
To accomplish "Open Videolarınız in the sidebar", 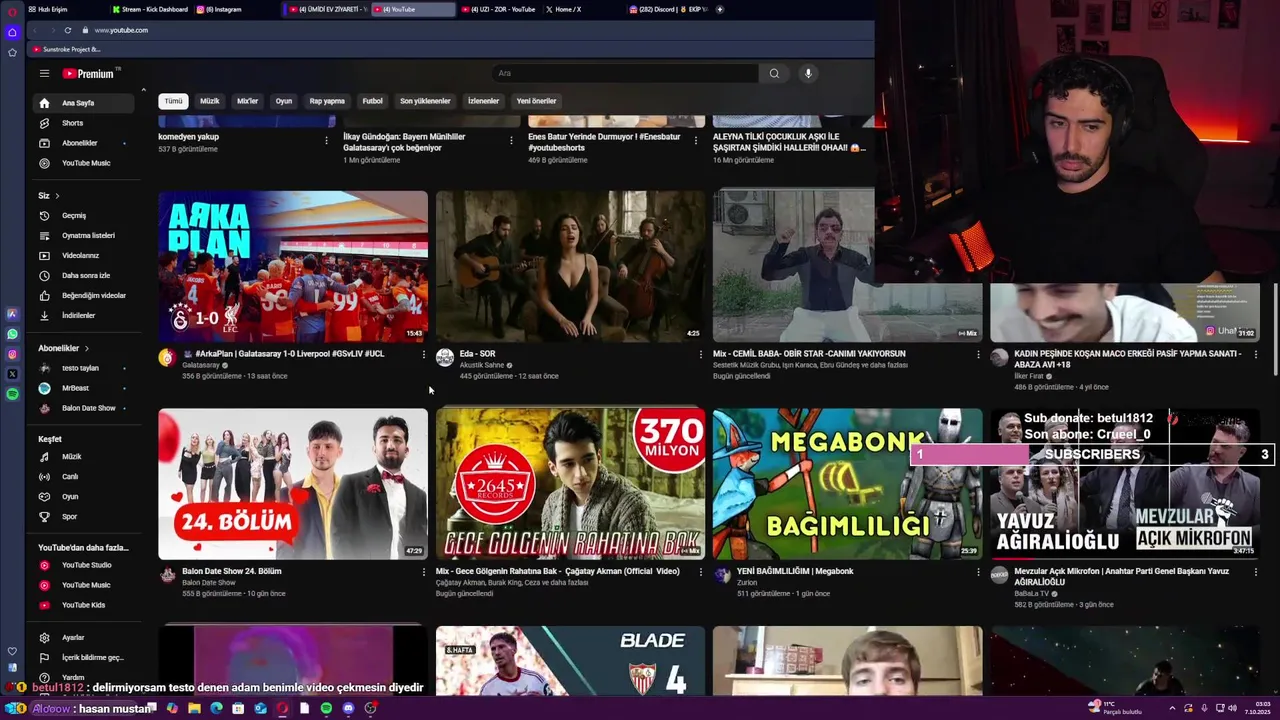I will tap(81, 255).
